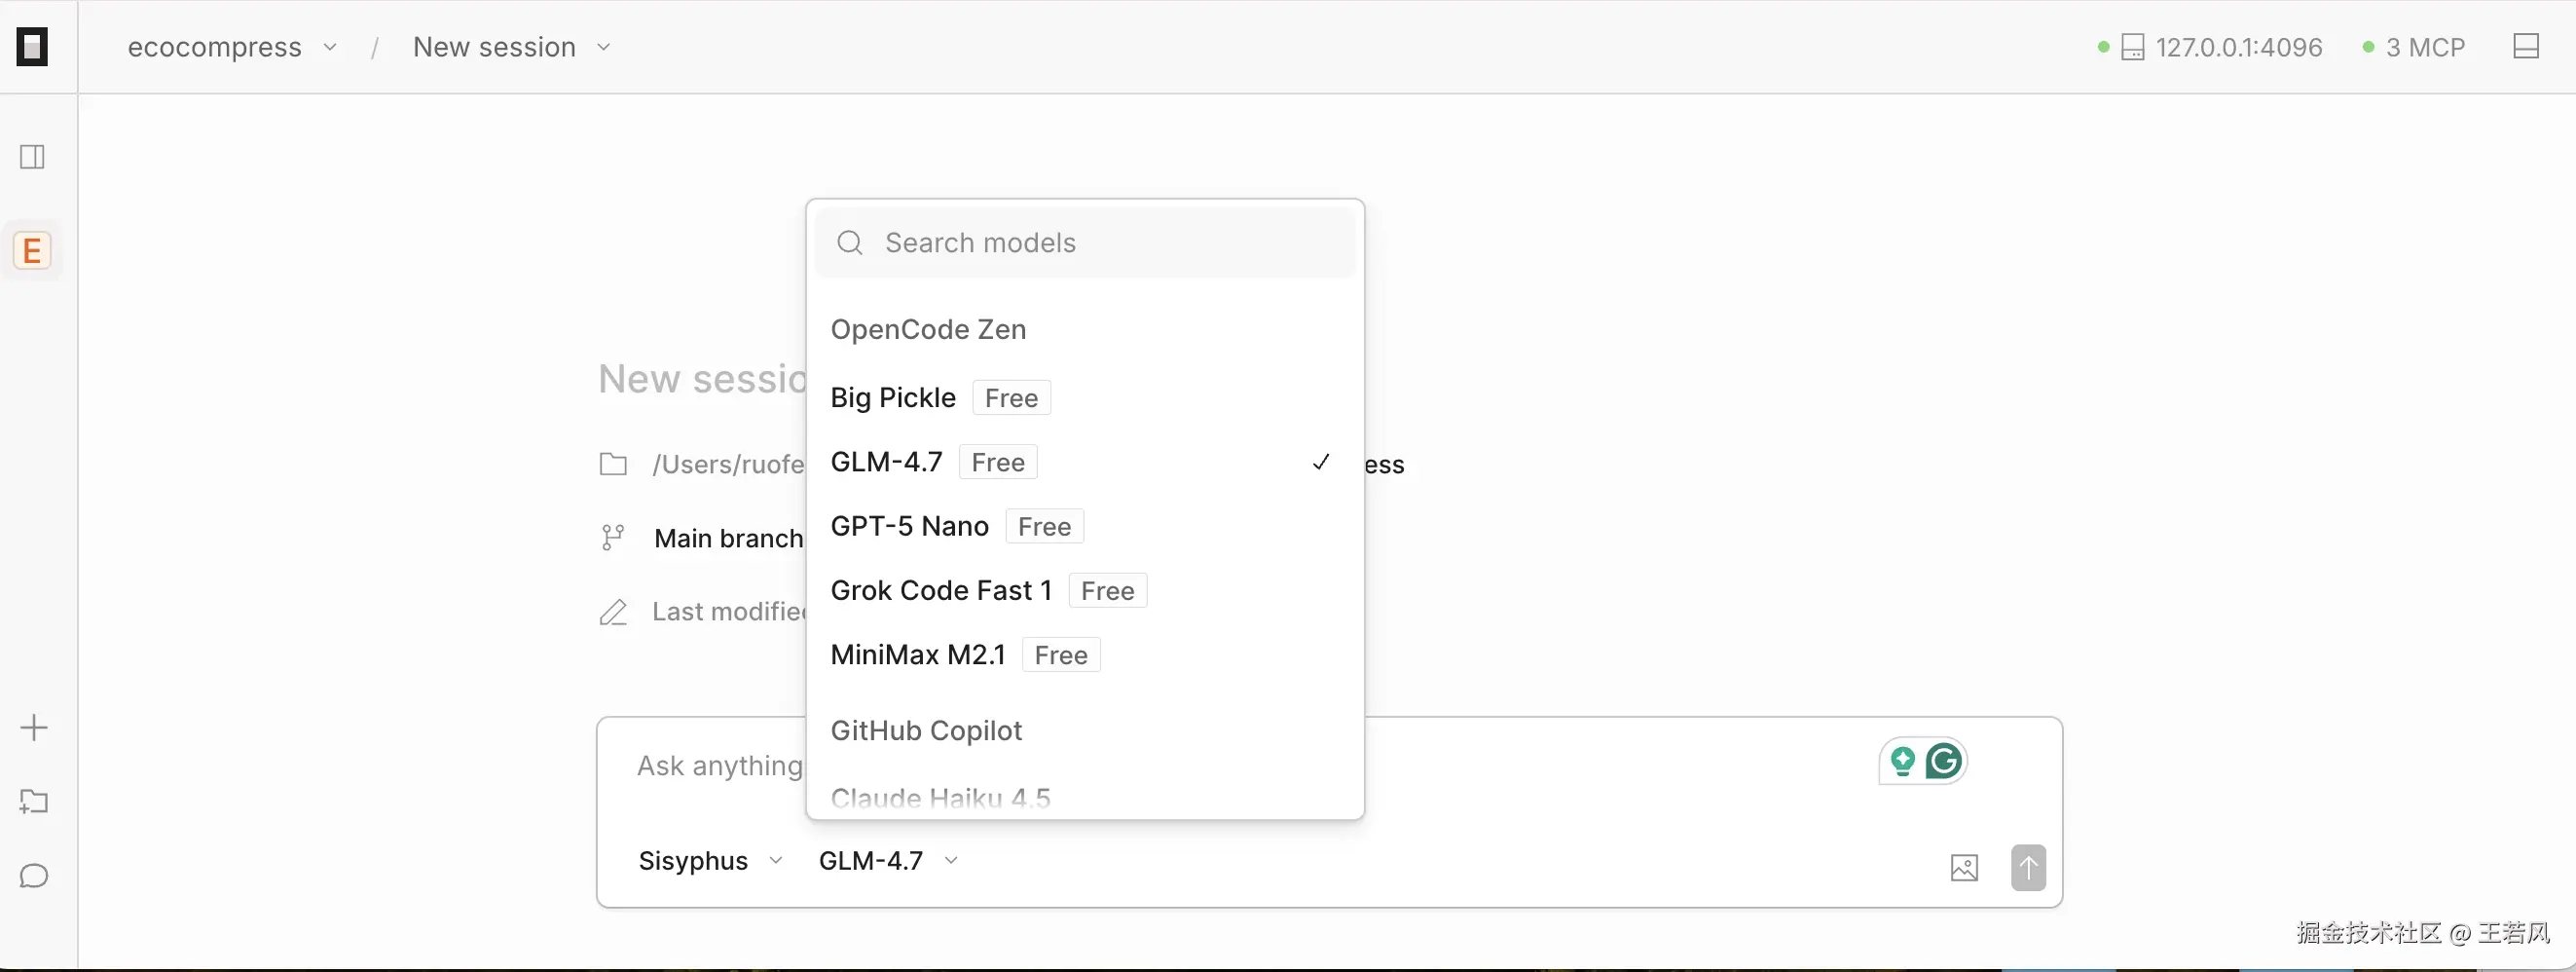Toggle the bottom panel layout icon
Image resolution: width=2576 pixels, height=972 pixels.
[x=2525, y=46]
